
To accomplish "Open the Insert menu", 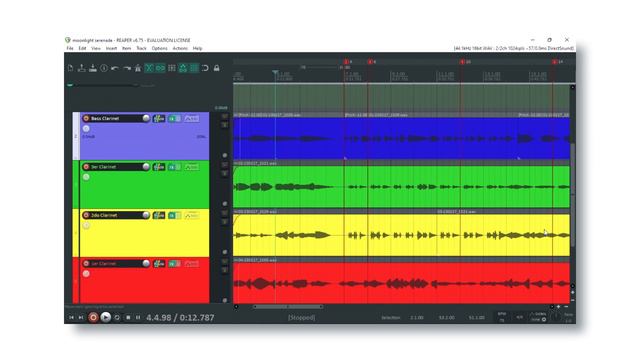I will (x=111, y=48).
